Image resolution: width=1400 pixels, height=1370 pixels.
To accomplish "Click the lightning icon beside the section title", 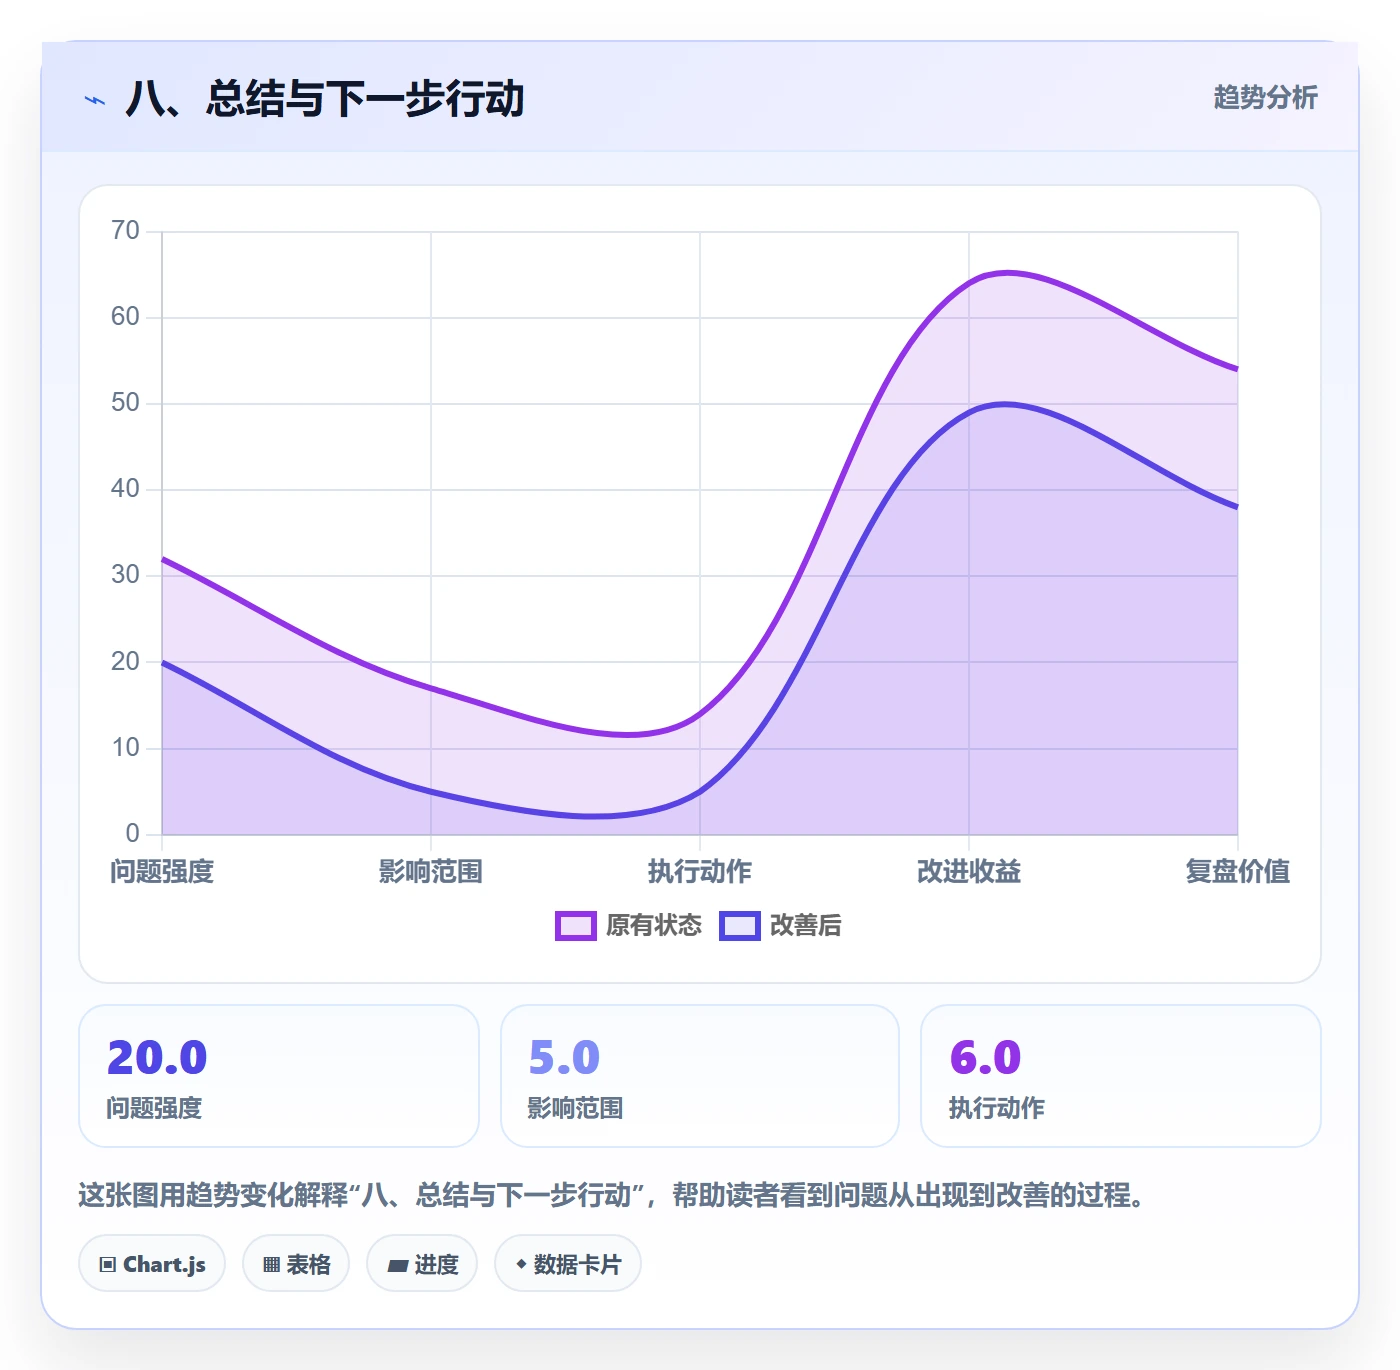I will (95, 100).
